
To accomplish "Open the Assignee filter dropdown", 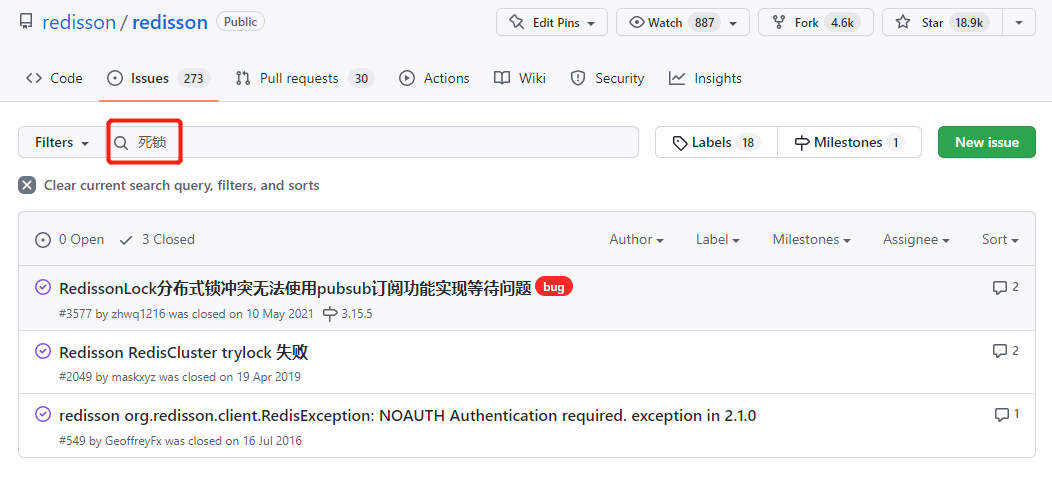I will pyautogui.click(x=916, y=240).
